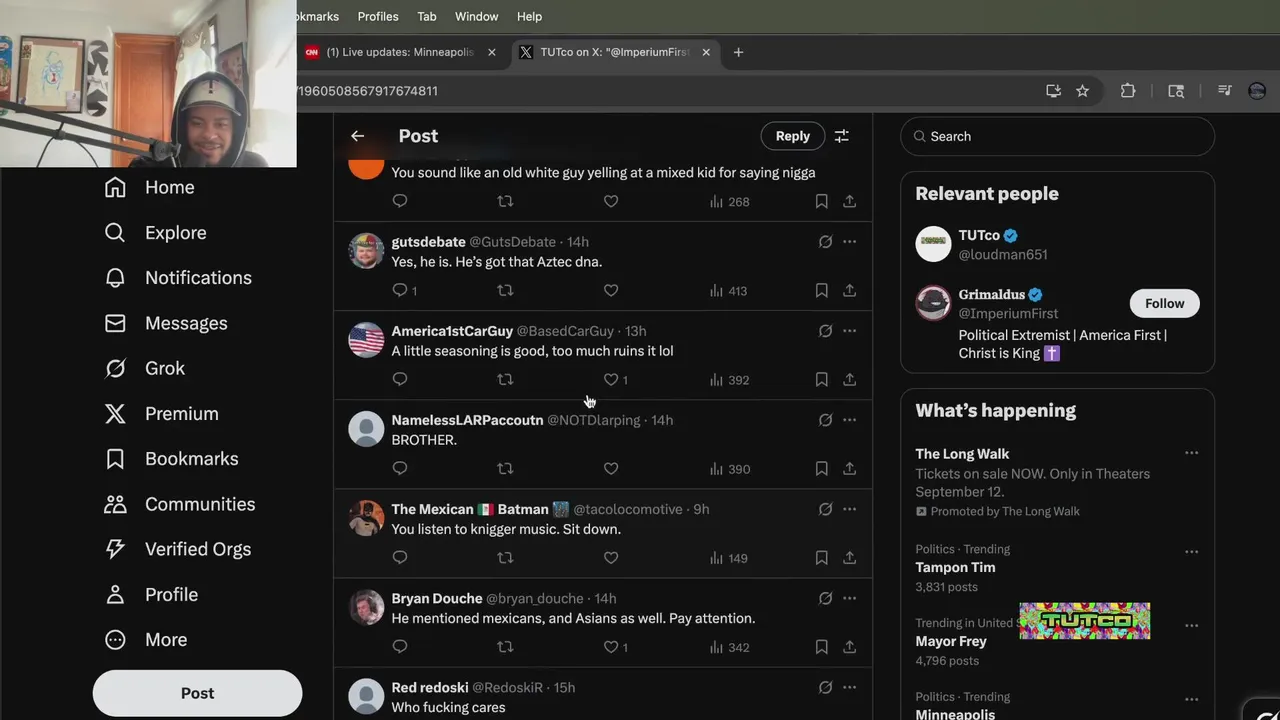Viewport: 1280px width, 720px height.
Task: Open Notifications
Action: coord(178,278)
